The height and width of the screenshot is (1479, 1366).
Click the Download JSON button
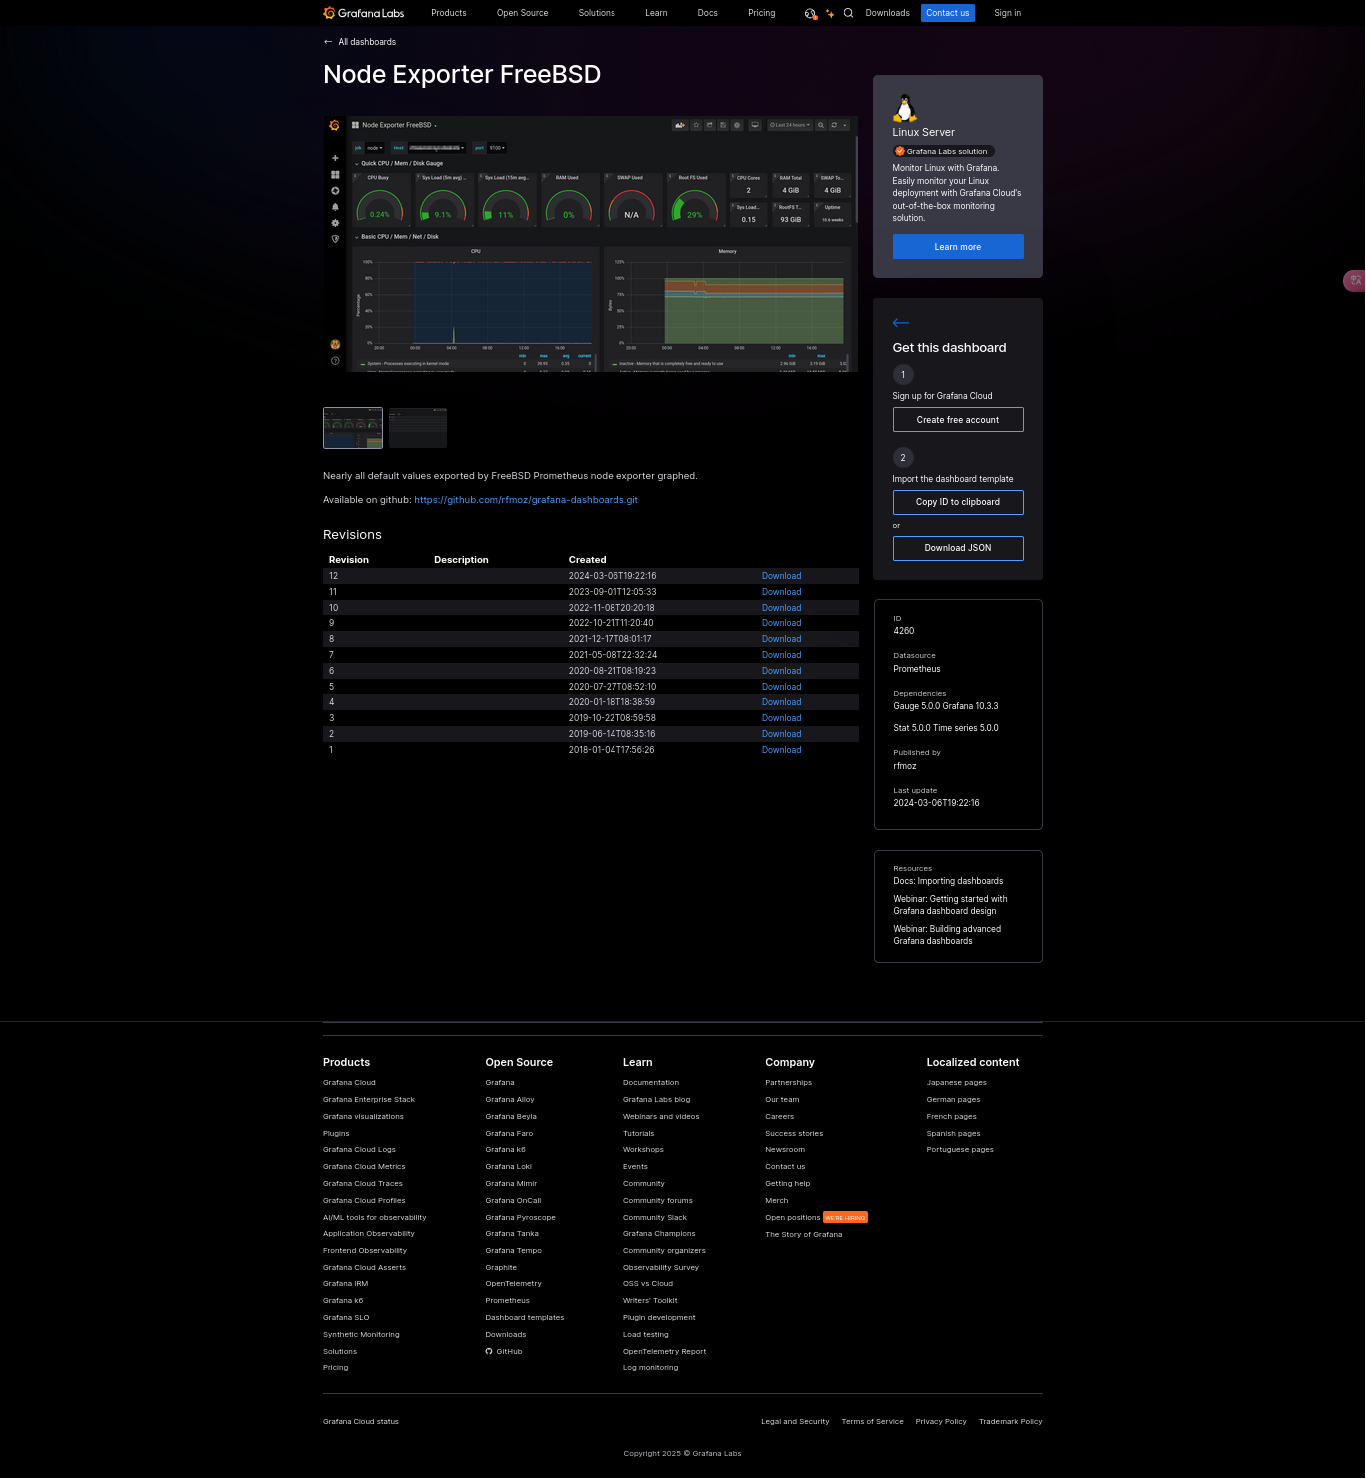coord(958,548)
